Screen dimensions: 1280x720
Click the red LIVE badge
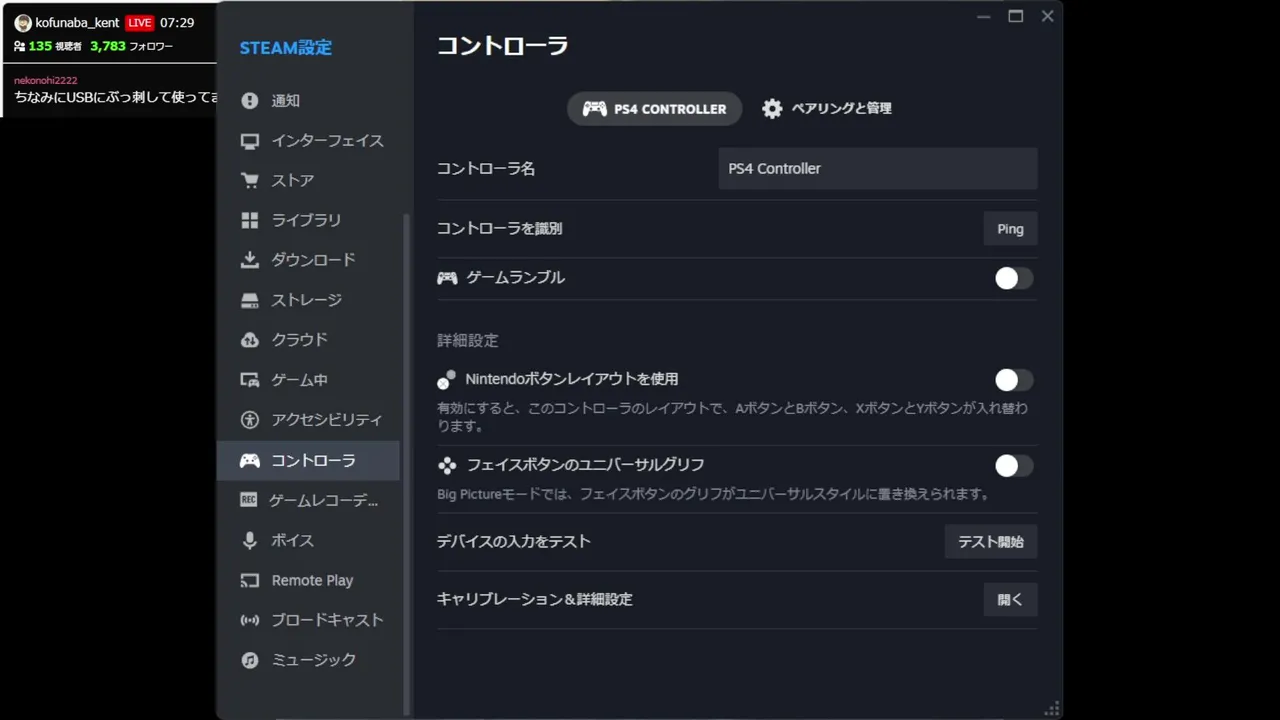click(x=139, y=23)
